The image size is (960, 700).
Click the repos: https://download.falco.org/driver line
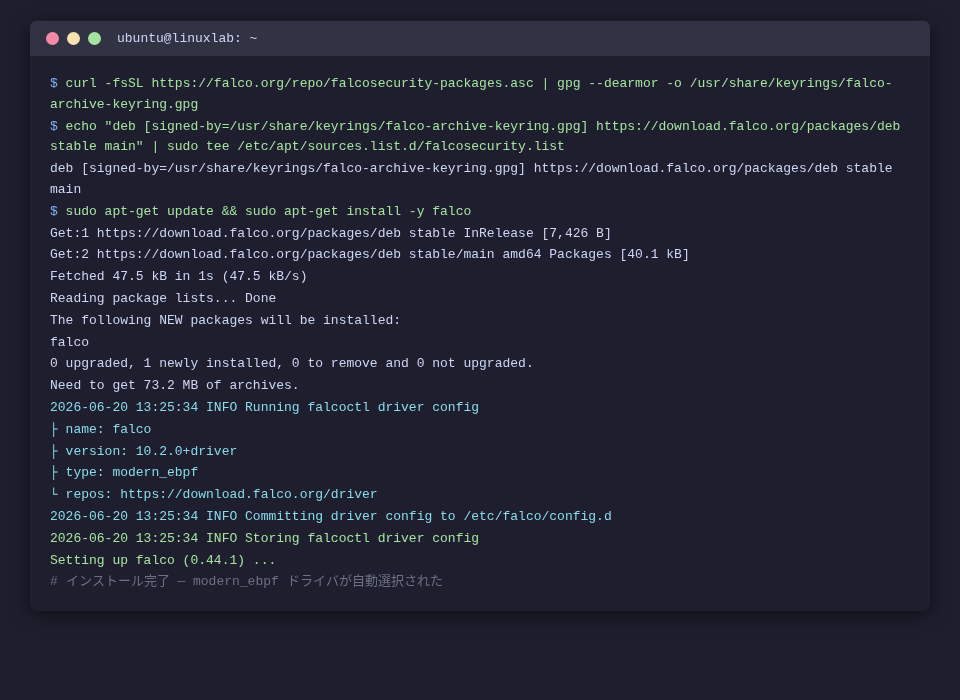(214, 494)
